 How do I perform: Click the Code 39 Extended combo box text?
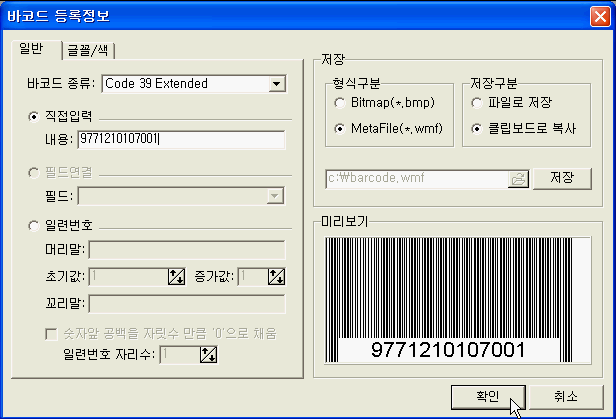(156, 84)
